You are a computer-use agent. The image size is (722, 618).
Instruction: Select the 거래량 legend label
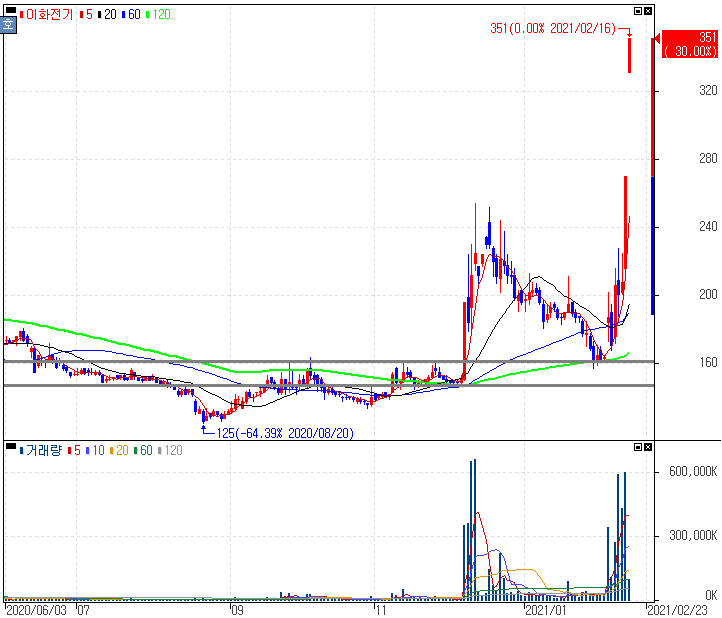(43, 450)
